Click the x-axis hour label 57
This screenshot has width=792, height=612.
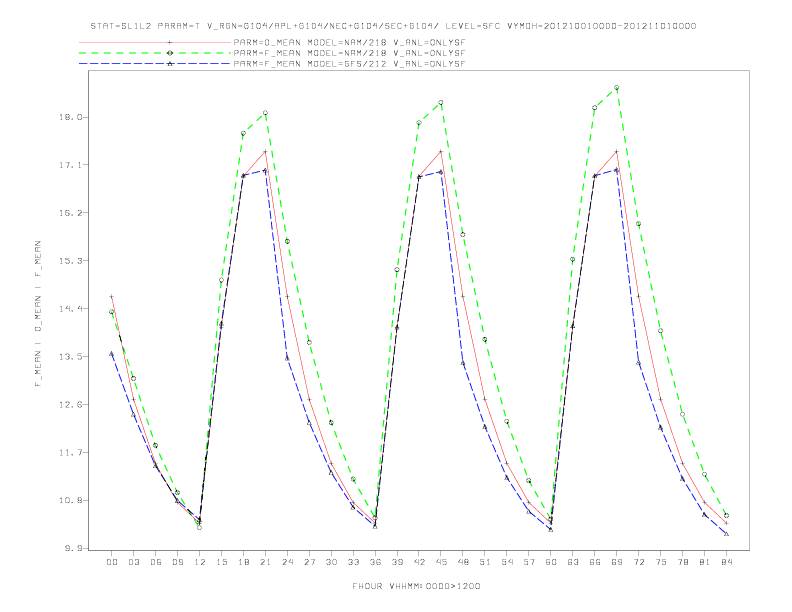coord(529,562)
